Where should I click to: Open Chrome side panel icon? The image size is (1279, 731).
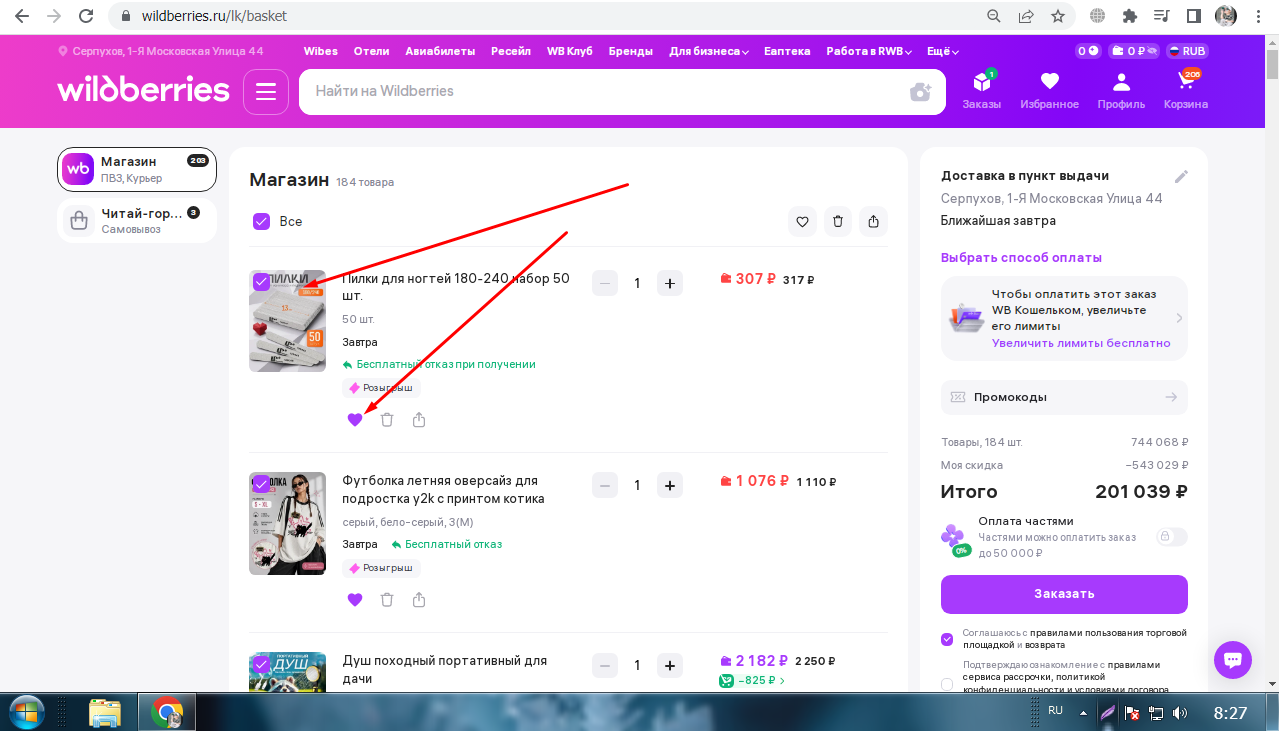[1193, 16]
